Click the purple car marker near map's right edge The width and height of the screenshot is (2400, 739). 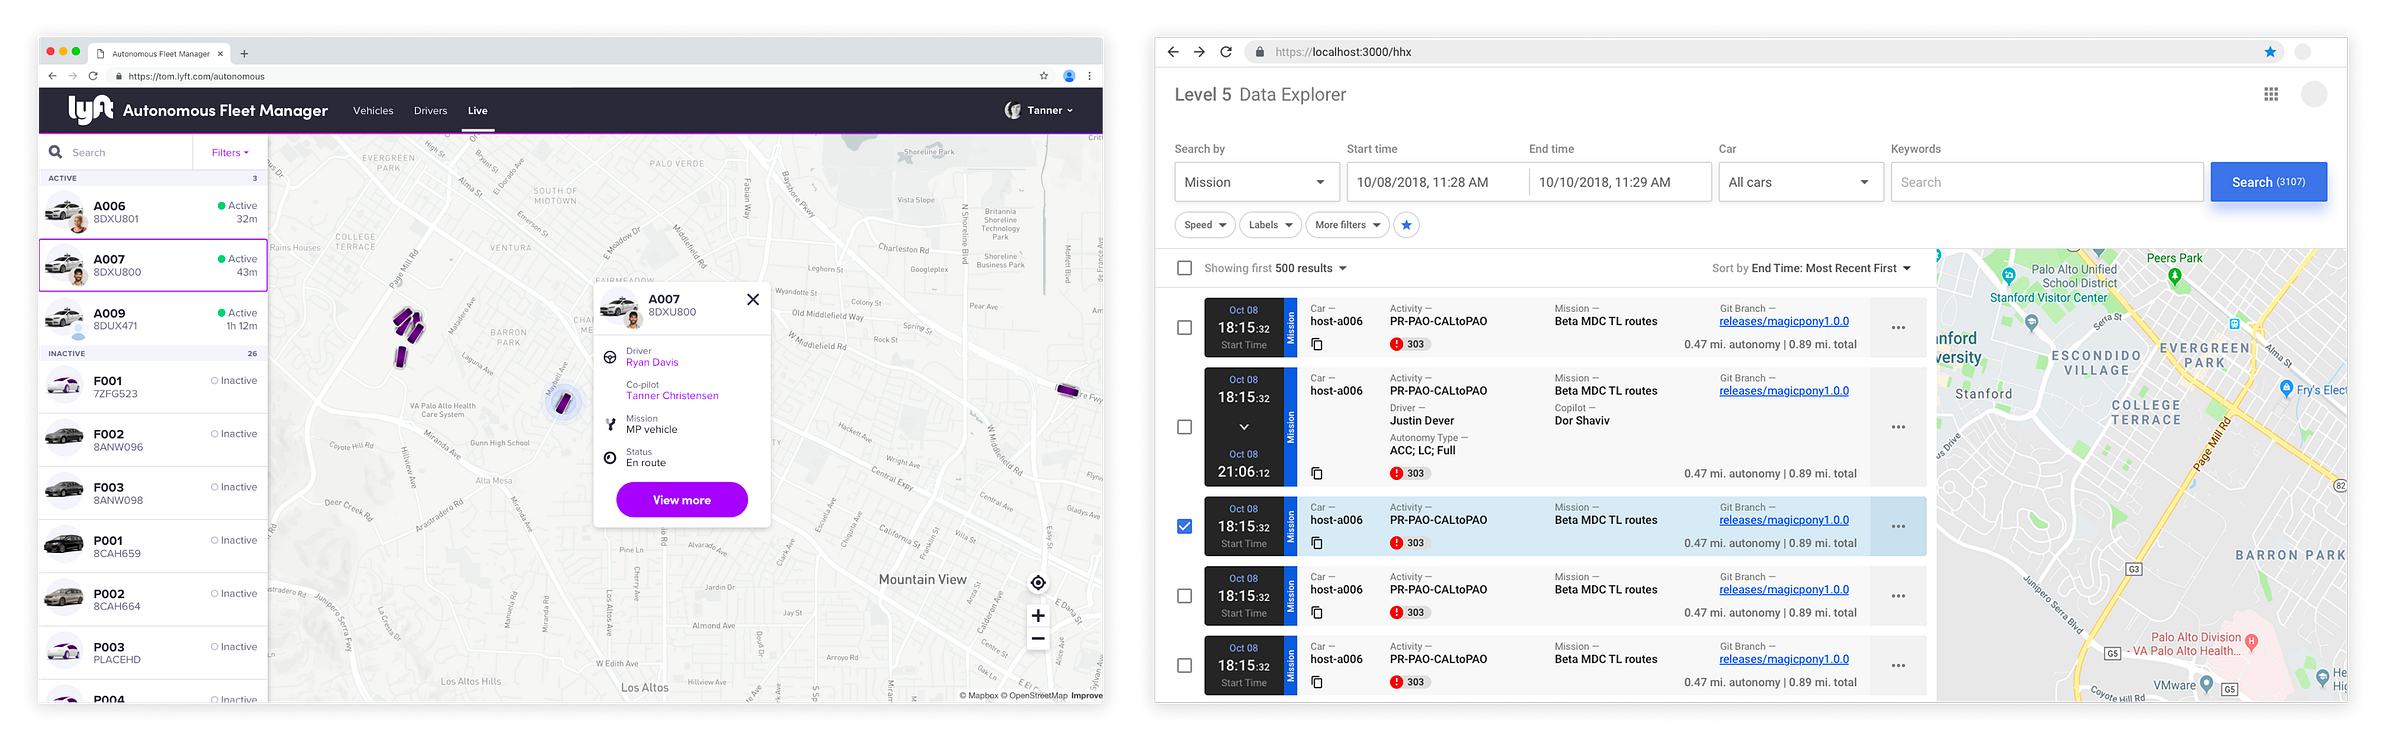pyautogui.click(x=1068, y=390)
